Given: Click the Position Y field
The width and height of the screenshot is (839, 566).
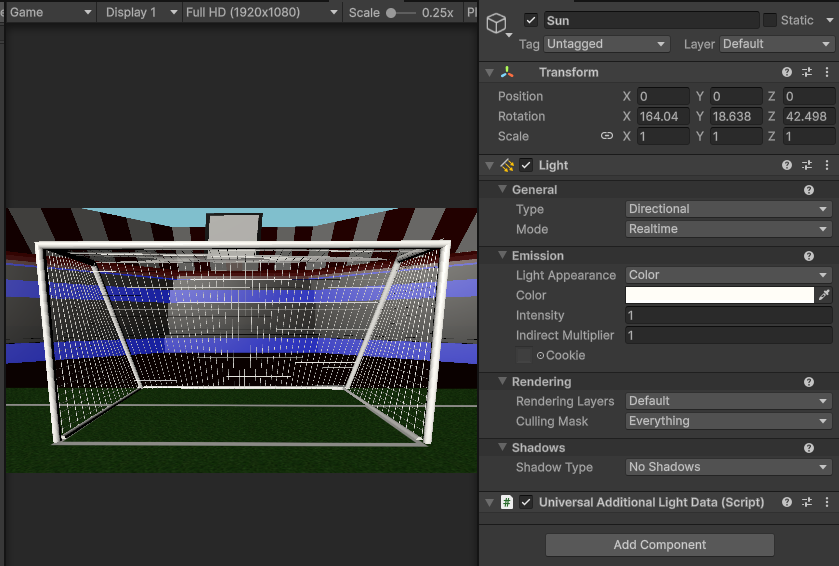Looking at the screenshot, I should 736,96.
